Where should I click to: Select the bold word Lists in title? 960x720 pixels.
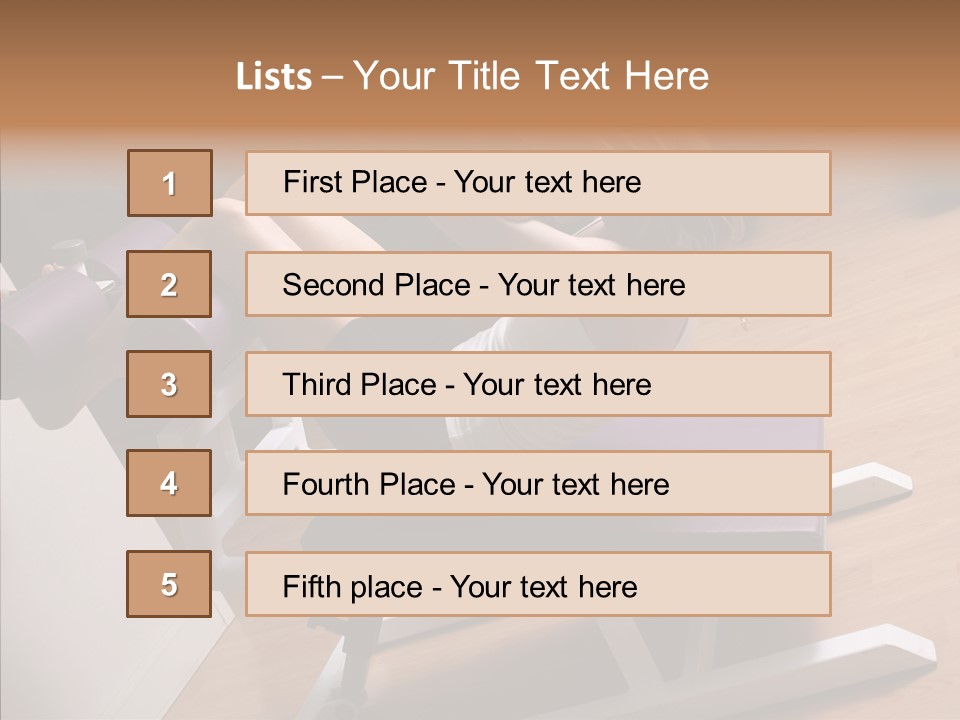274,76
